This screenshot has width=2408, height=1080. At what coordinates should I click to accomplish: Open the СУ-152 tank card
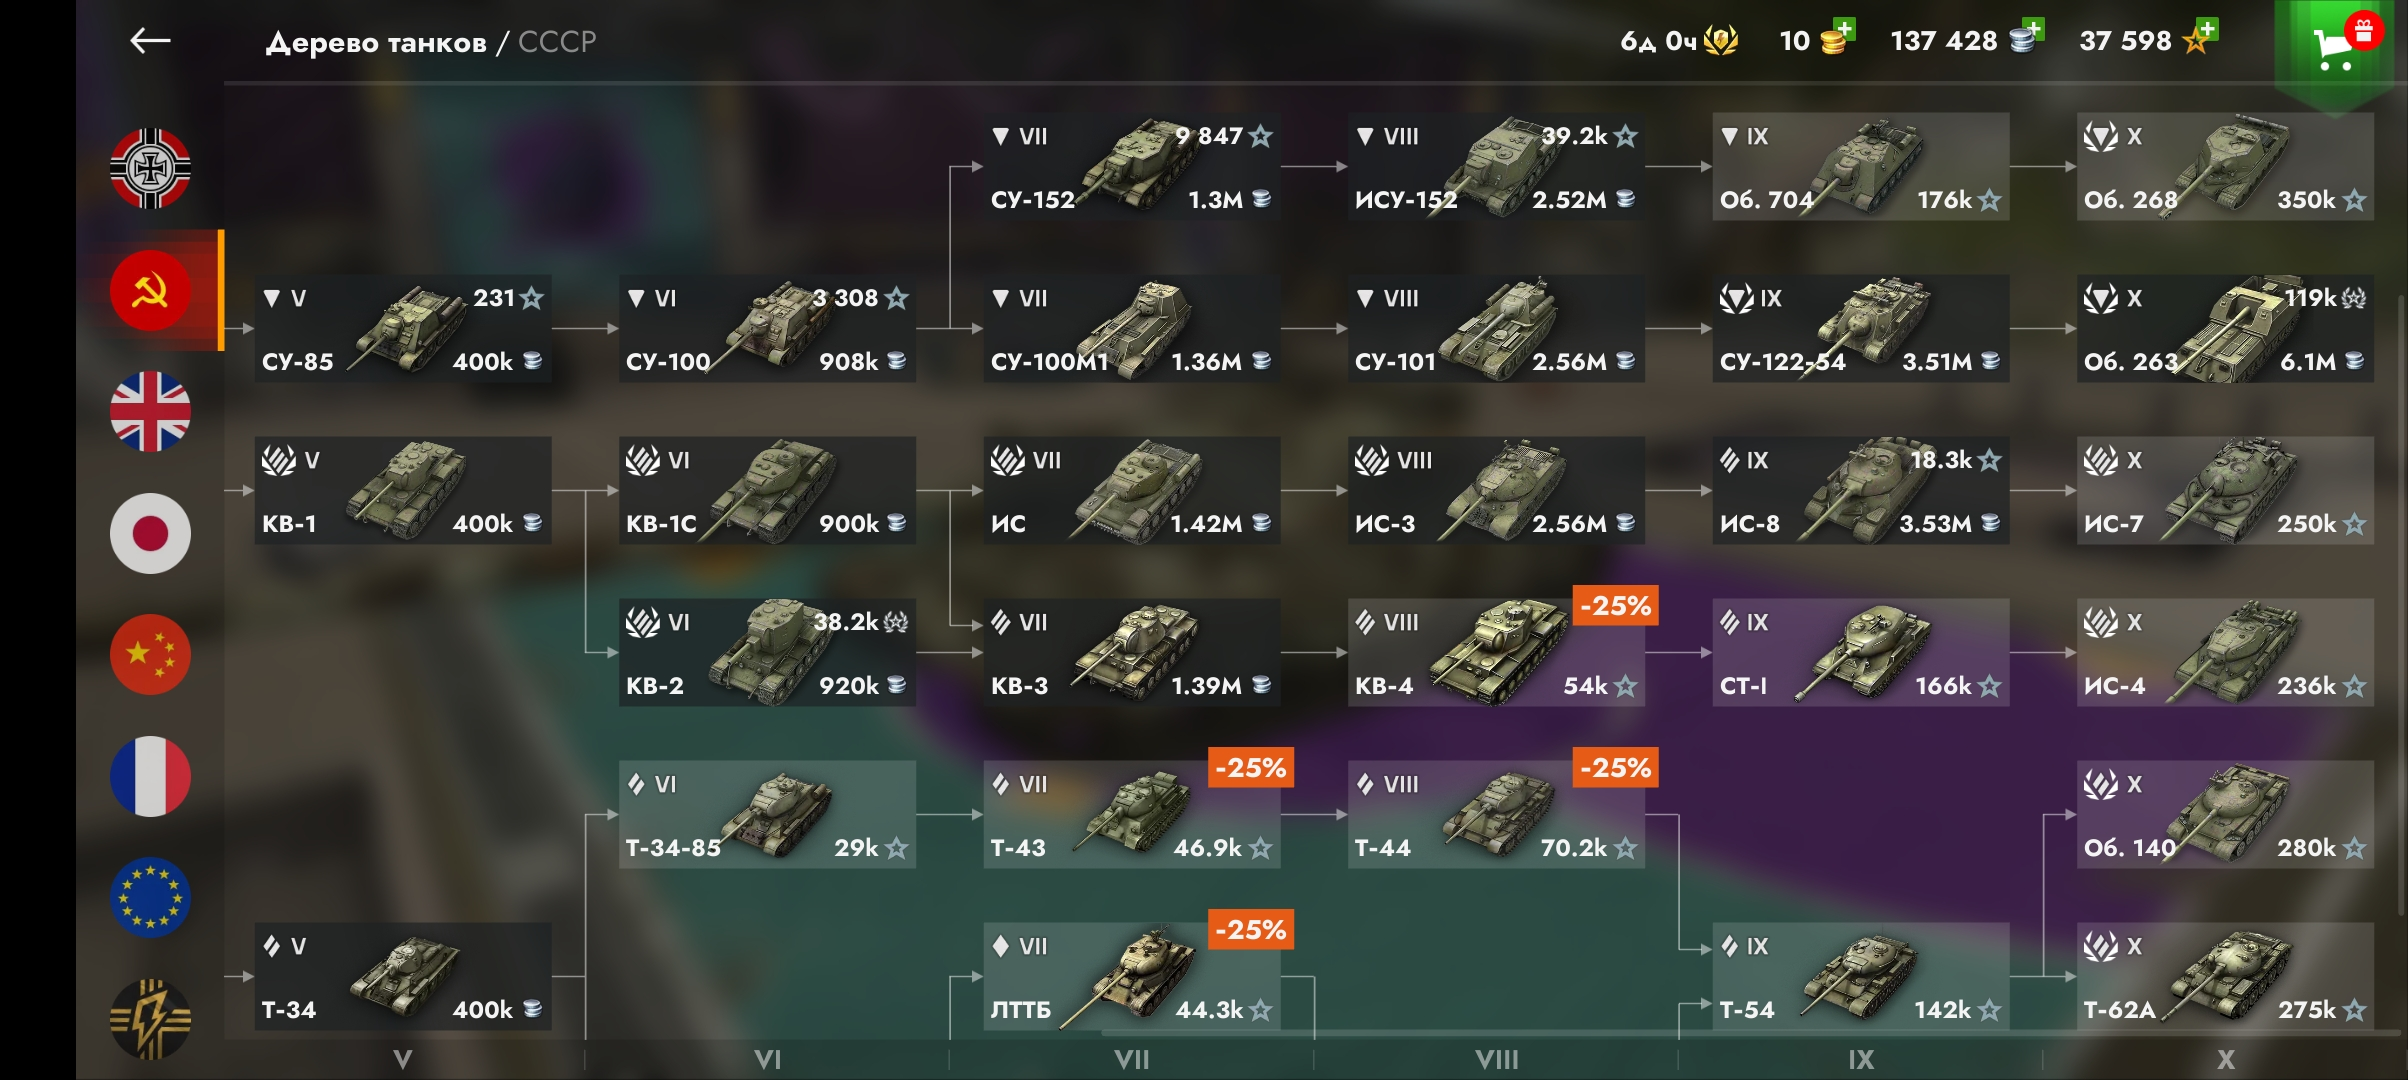pyautogui.click(x=1132, y=166)
